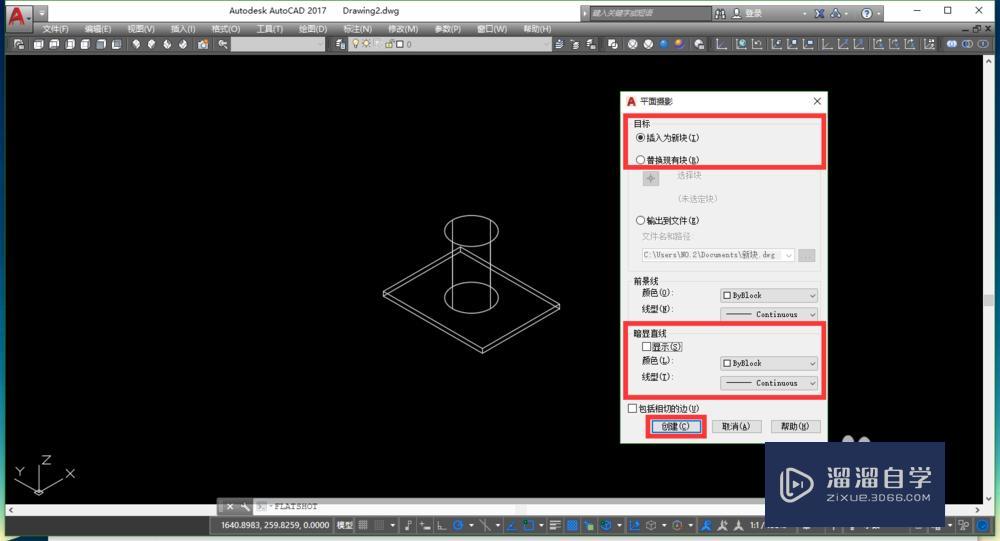Open the 文件(F) menu
Viewport: 1000px width, 541px height.
(55, 29)
